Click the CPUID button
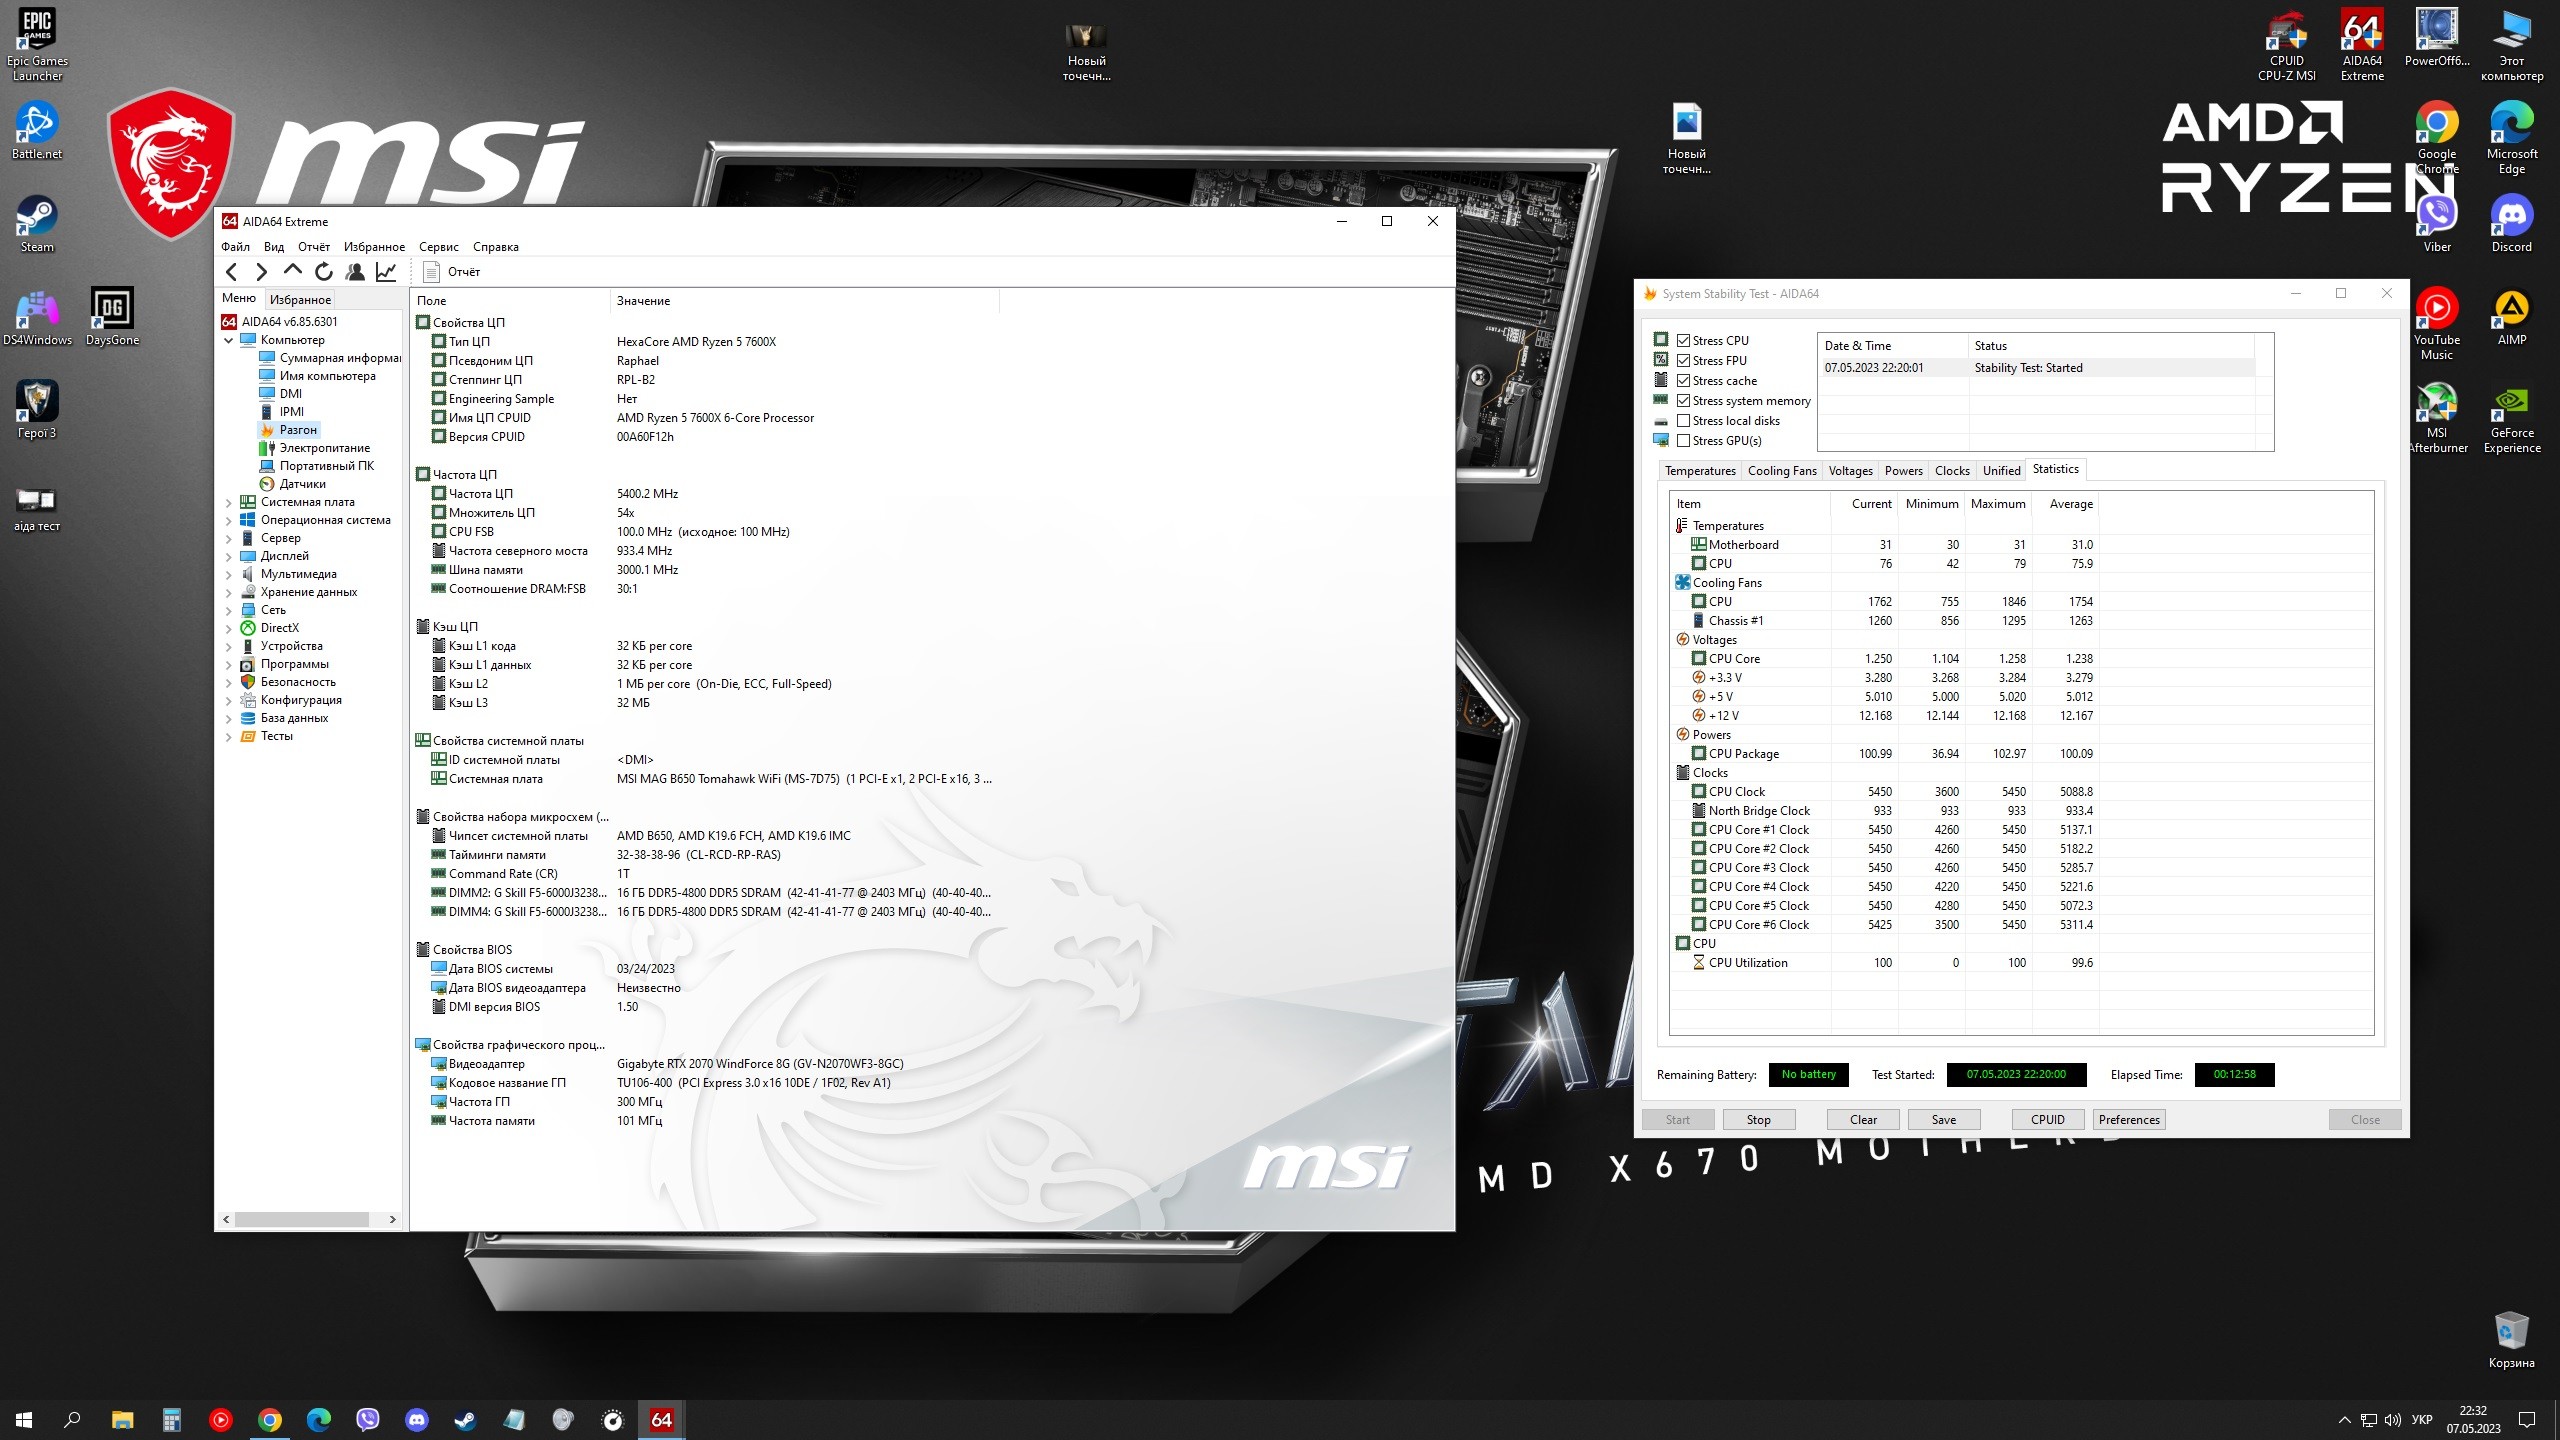Viewport: 2560px width, 1440px height. click(x=2047, y=1120)
